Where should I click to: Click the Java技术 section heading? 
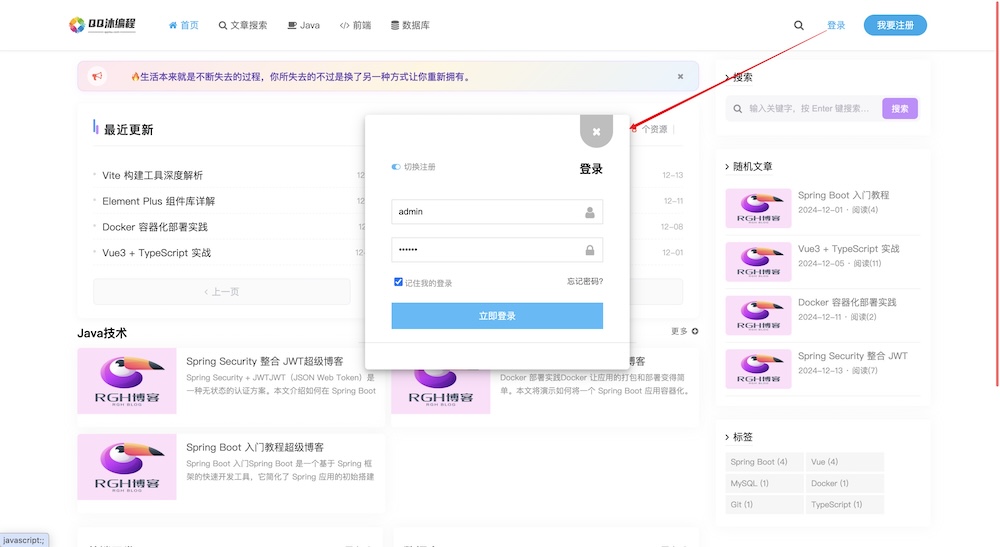pyautogui.click(x=102, y=333)
